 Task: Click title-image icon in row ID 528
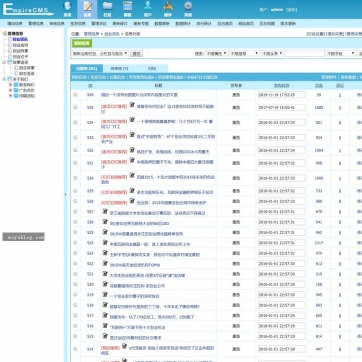coord(132,201)
